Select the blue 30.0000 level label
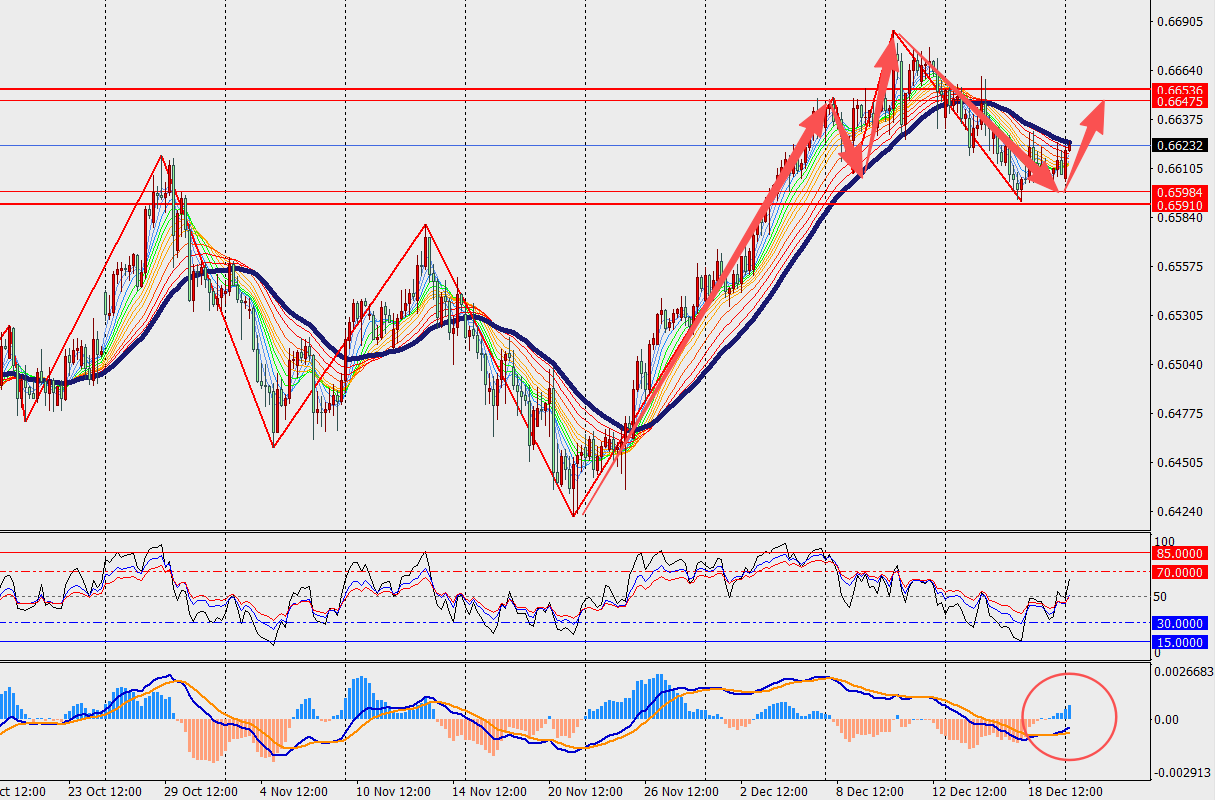This screenshot has width=1215, height=800. [x=1178, y=622]
